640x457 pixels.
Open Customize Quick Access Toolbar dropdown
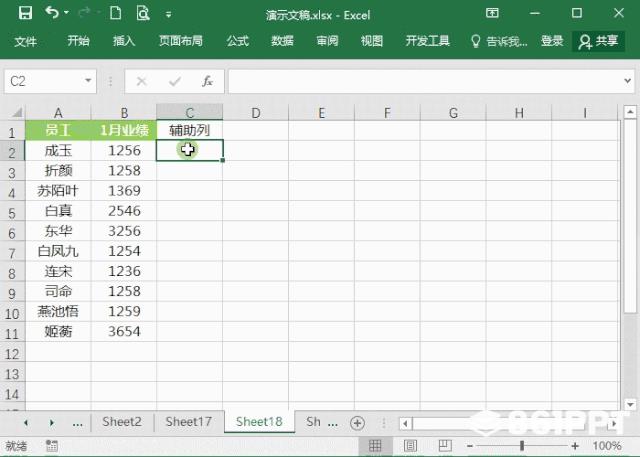[x=167, y=15]
